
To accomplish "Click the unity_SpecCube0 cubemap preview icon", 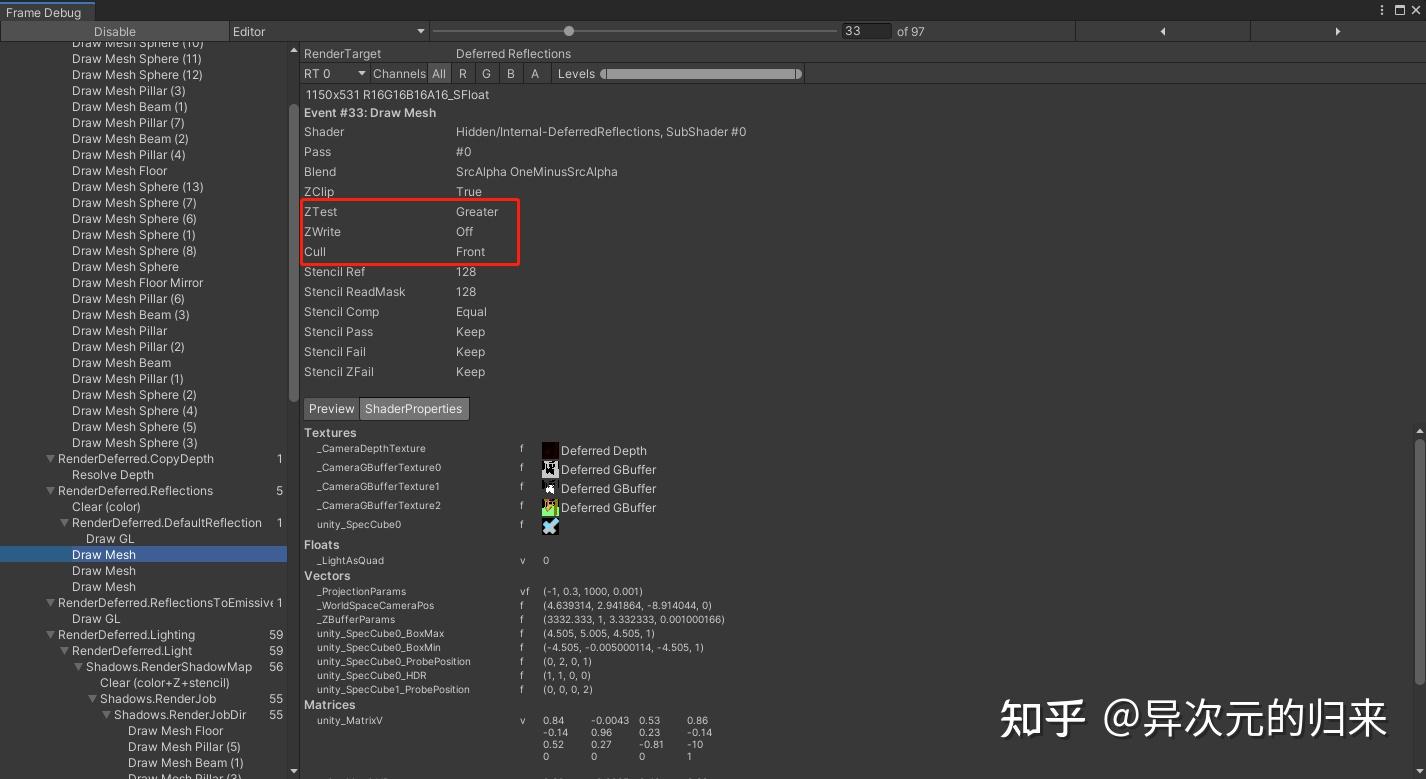I will pos(550,526).
